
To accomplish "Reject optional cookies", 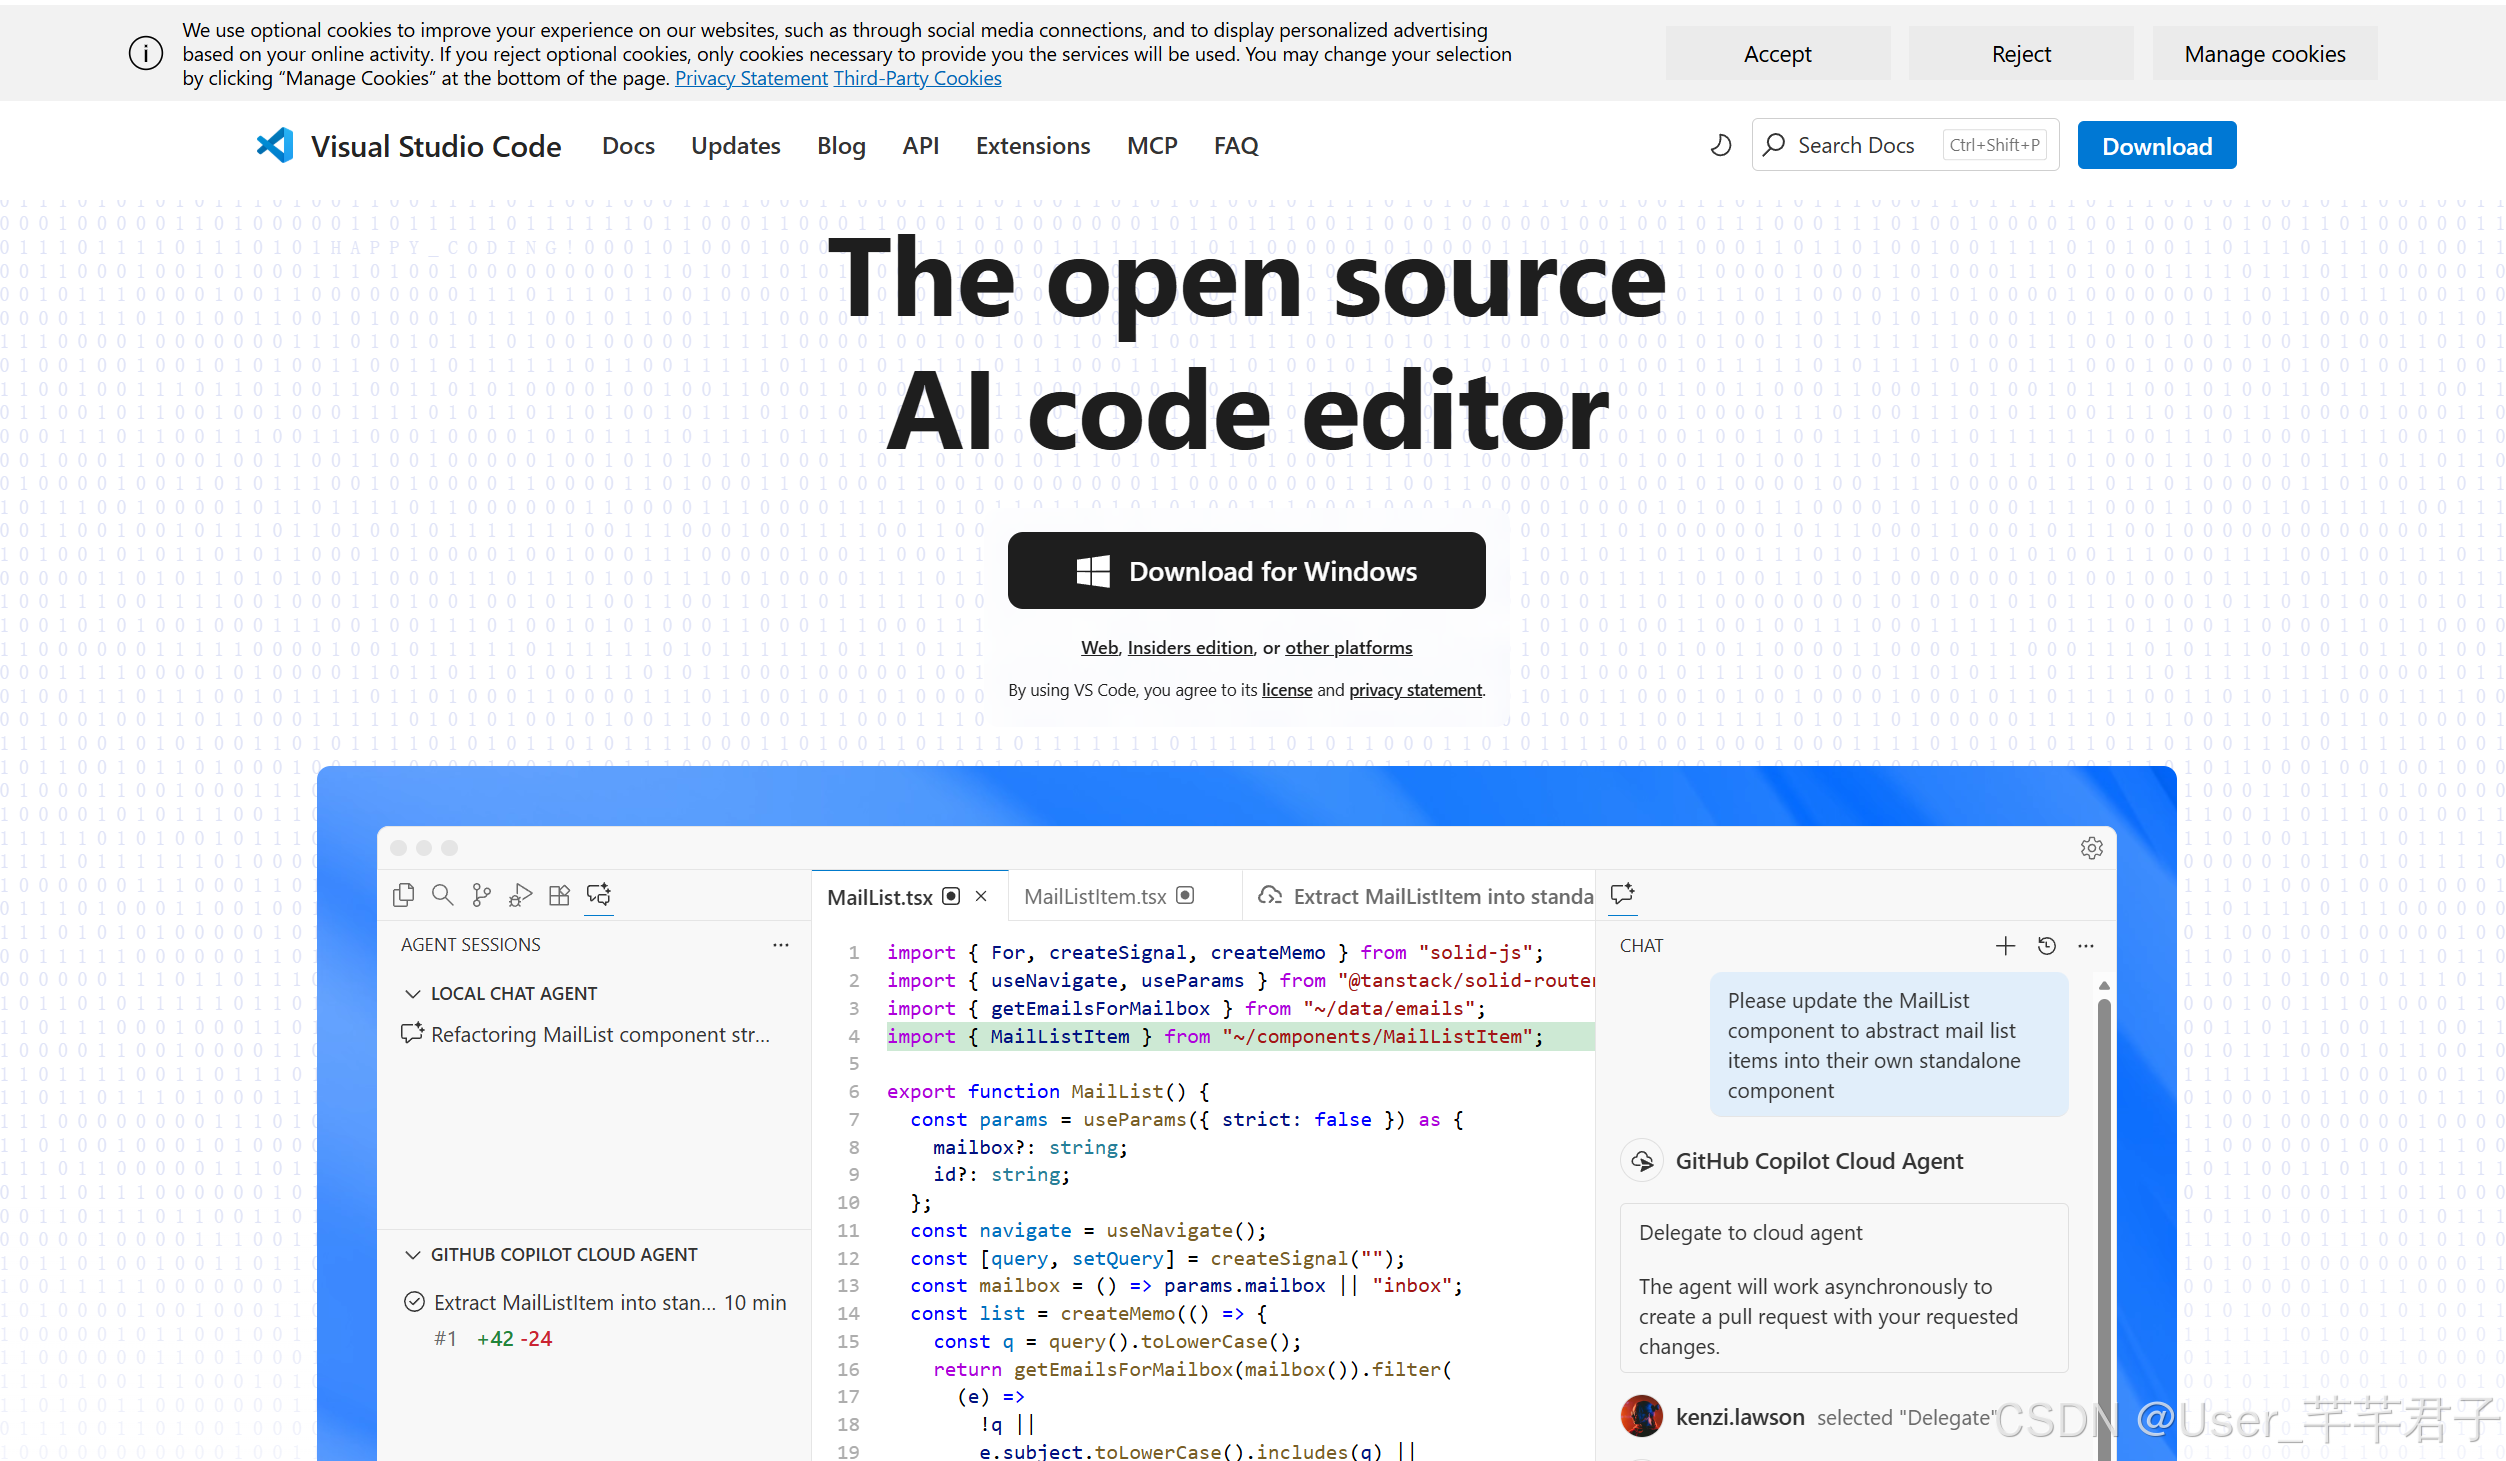I will (x=2021, y=54).
